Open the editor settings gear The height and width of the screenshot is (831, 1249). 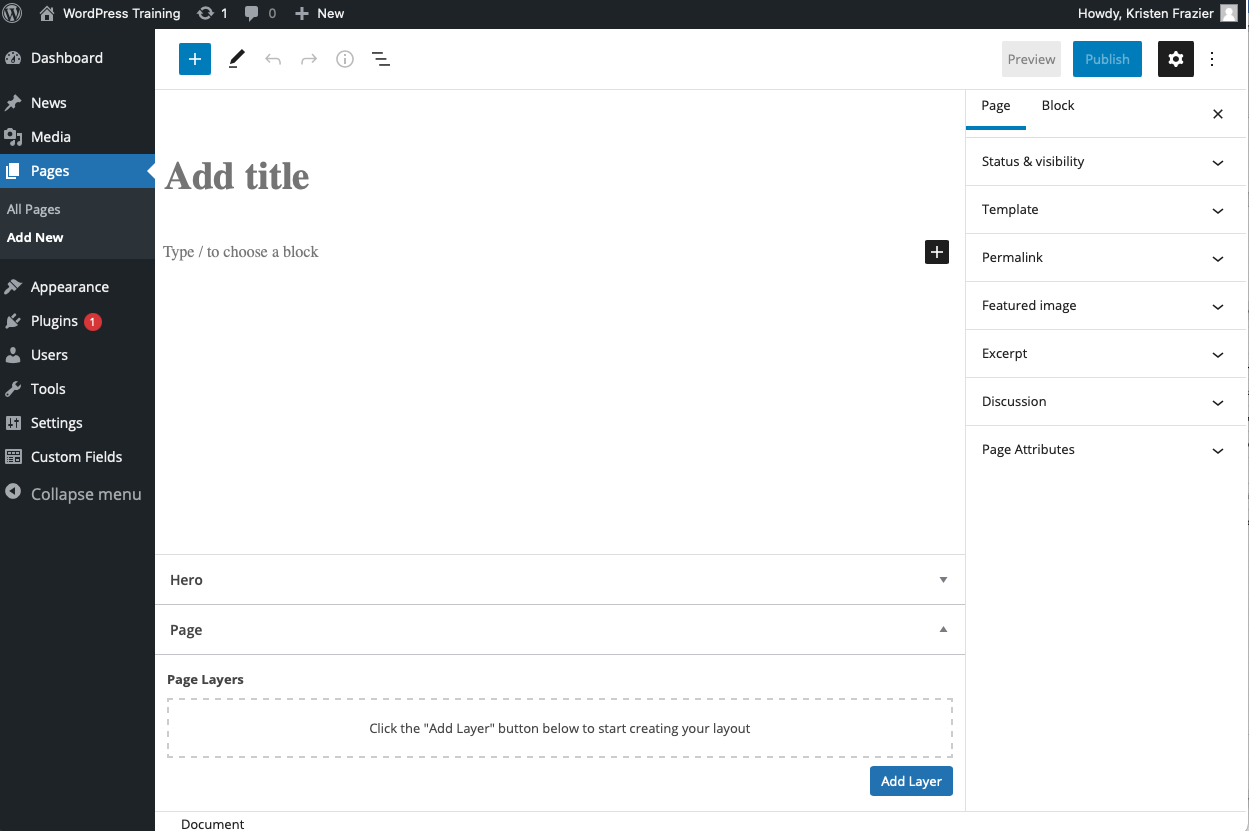1175,59
